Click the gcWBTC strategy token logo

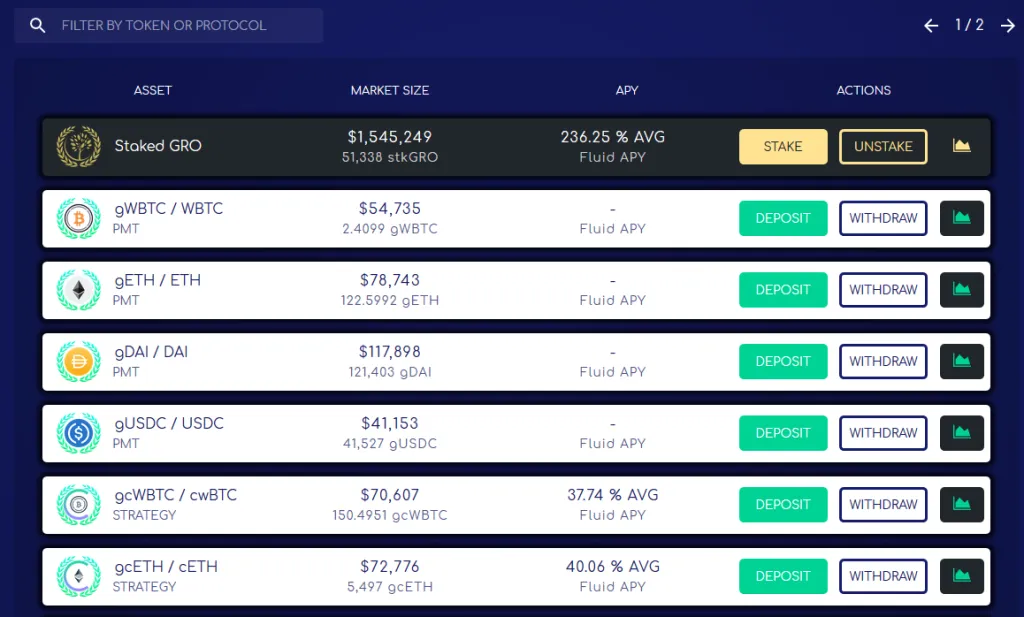pos(78,505)
